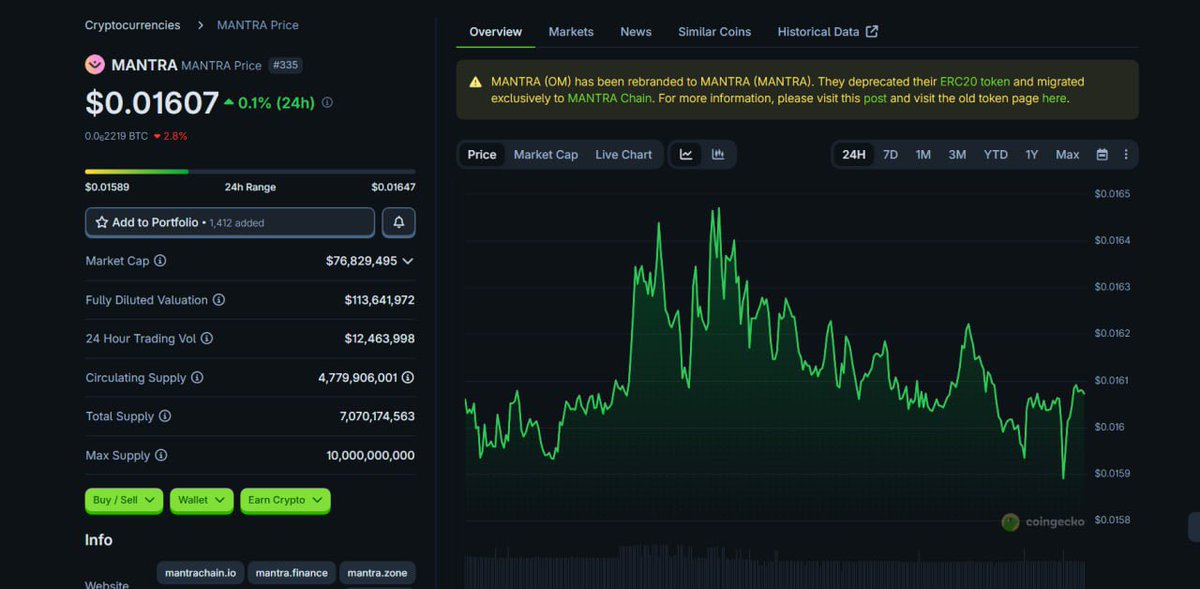This screenshot has width=1200, height=589.
Task: Visit mantra.zone website link
Action: (x=378, y=573)
